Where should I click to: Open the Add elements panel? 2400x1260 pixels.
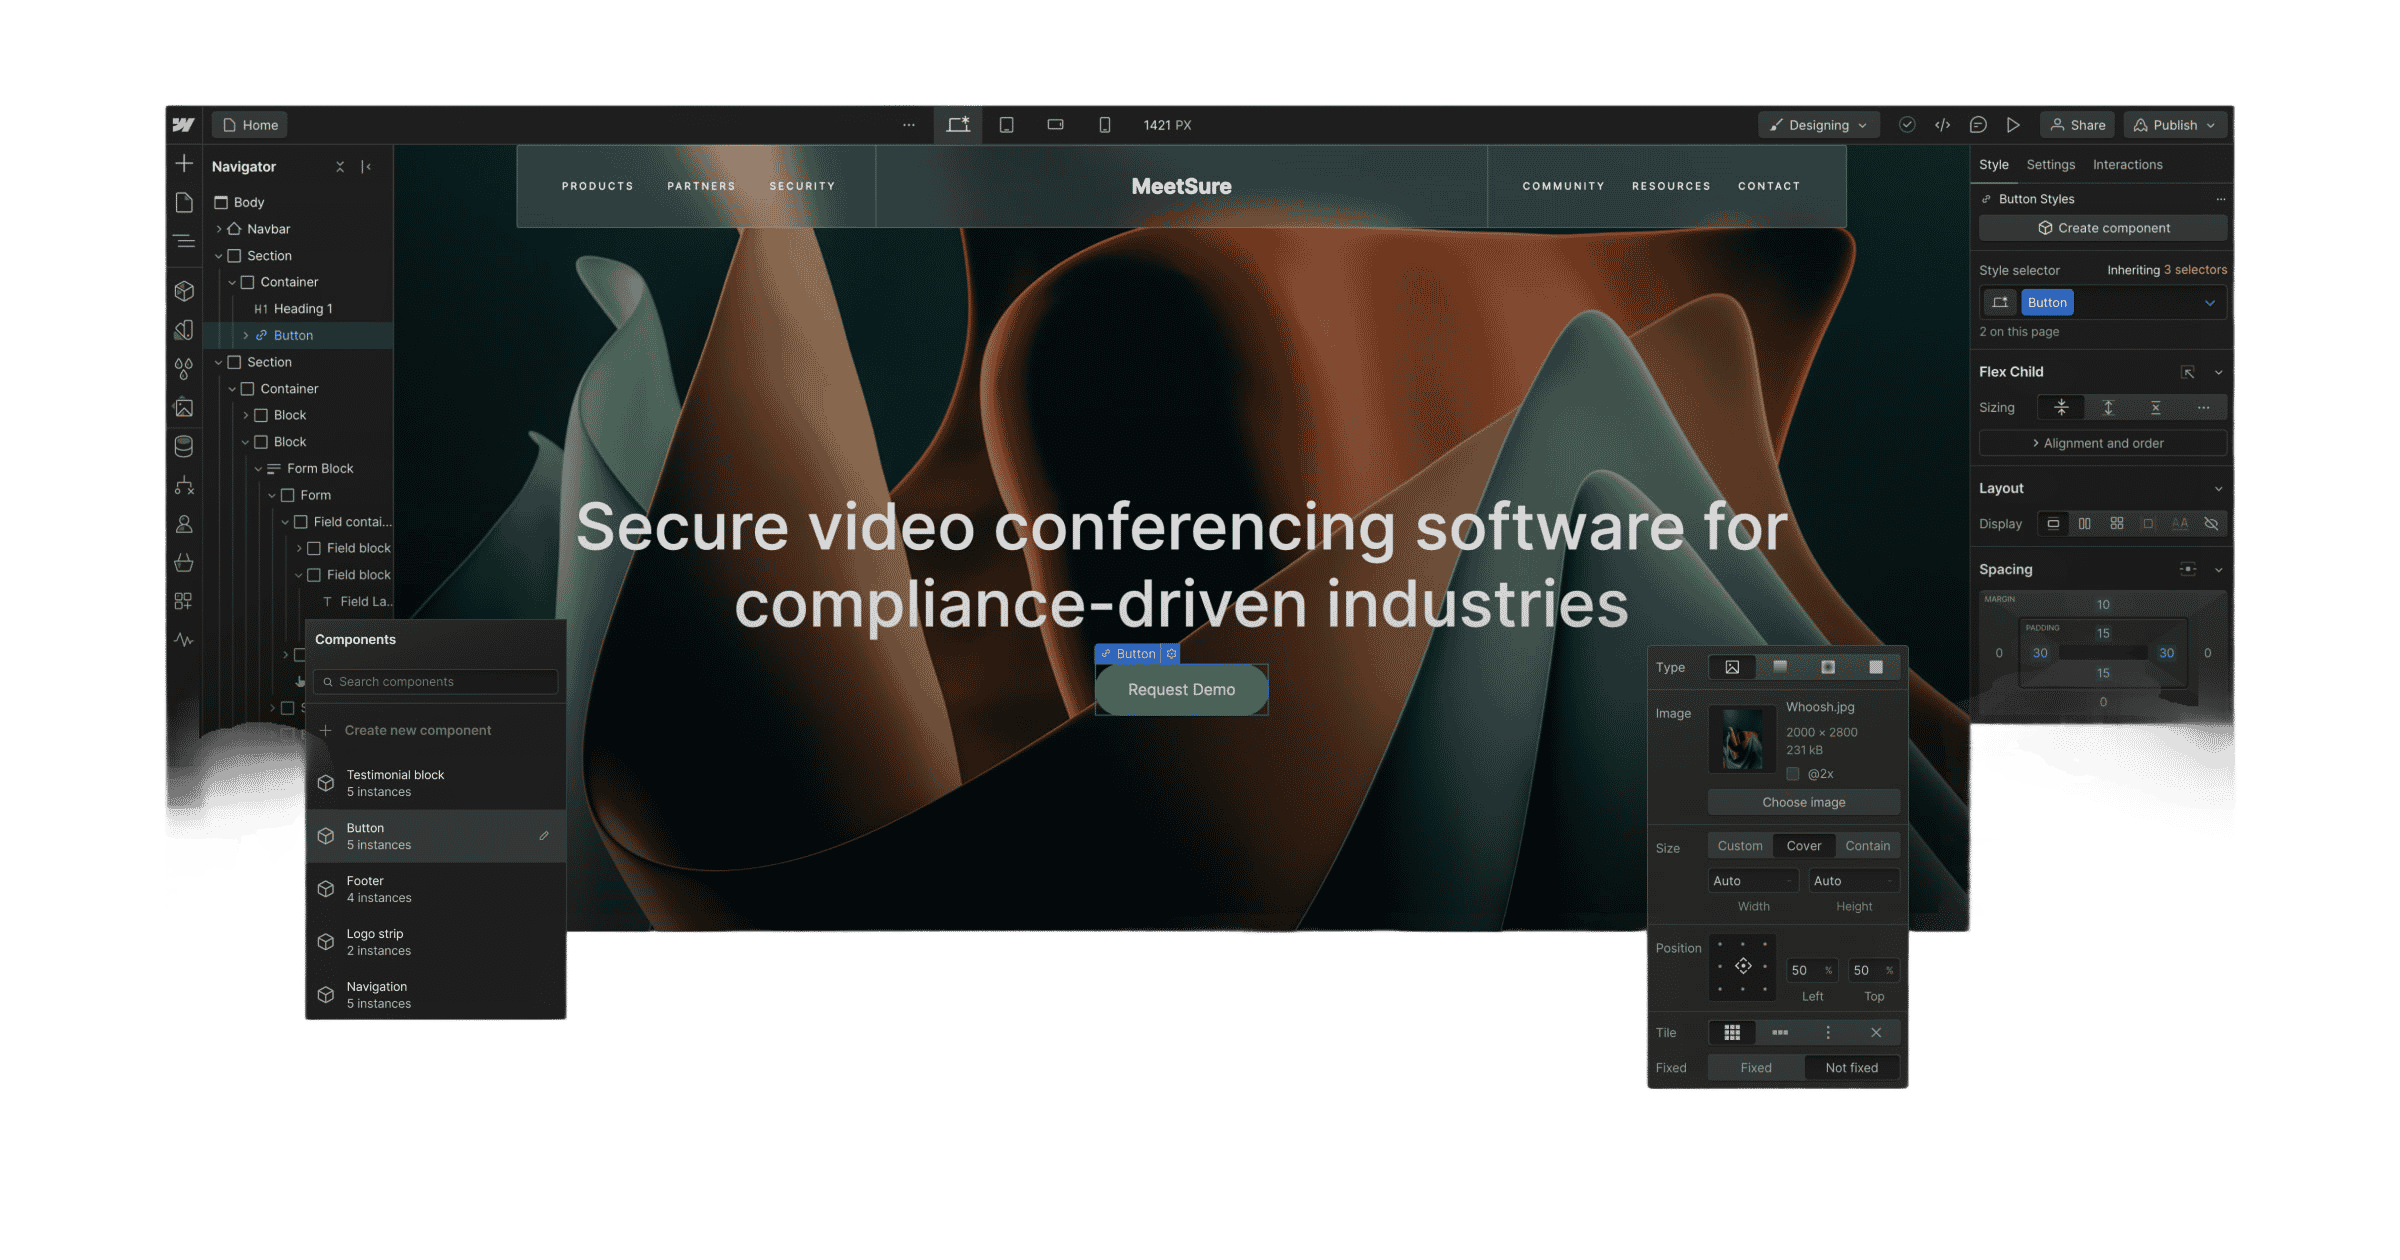coord(184,163)
